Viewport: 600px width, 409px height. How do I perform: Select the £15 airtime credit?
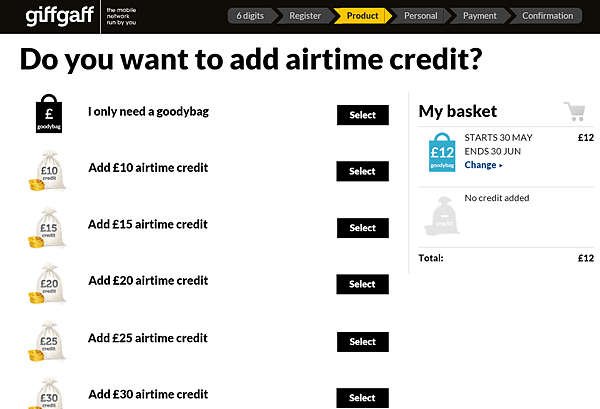pos(363,228)
